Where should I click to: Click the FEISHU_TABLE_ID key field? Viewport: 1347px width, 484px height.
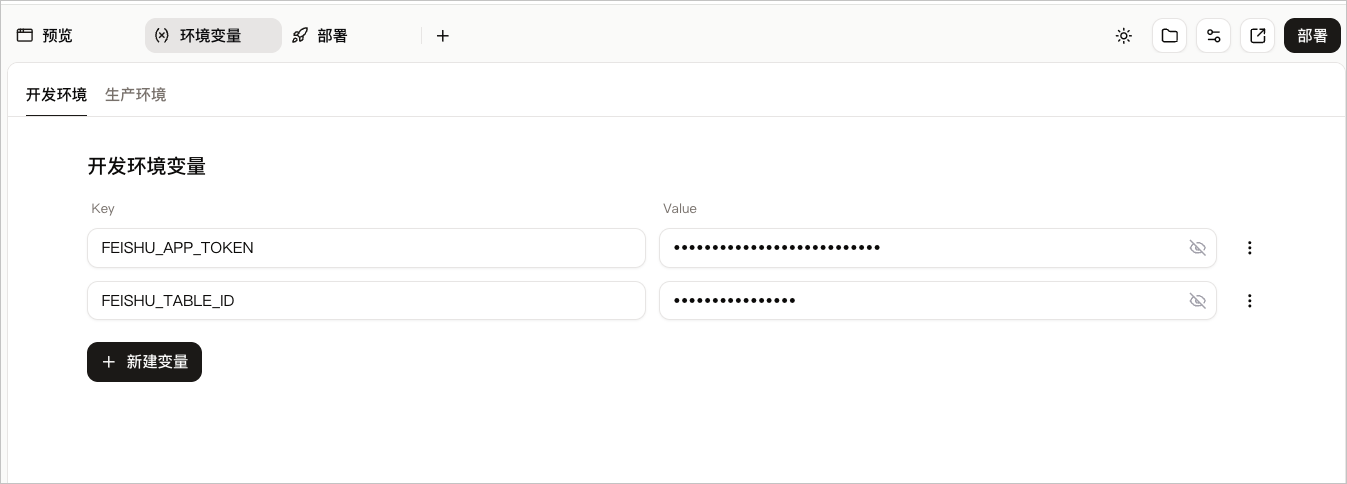pyautogui.click(x=366, y=301)
